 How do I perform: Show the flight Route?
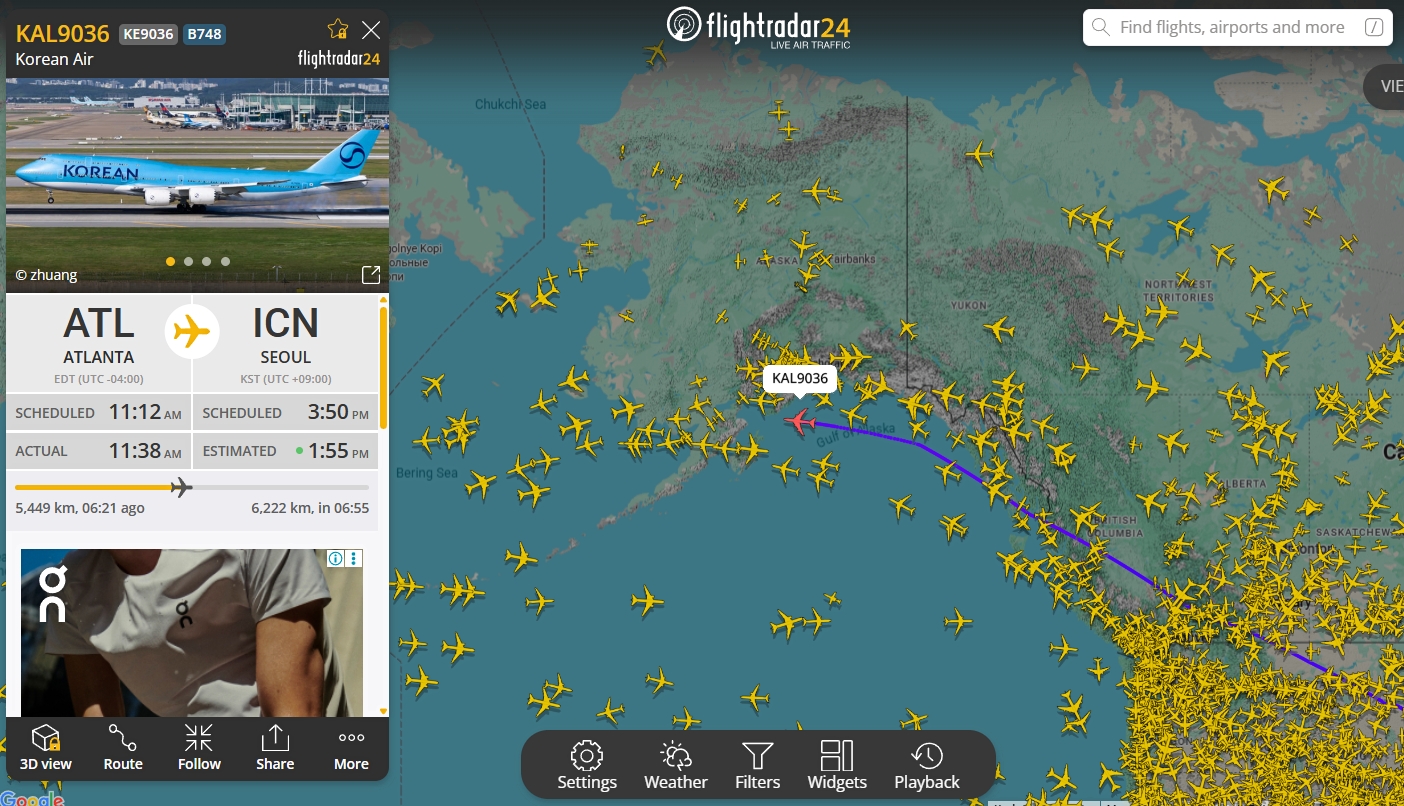click(123, 748)
